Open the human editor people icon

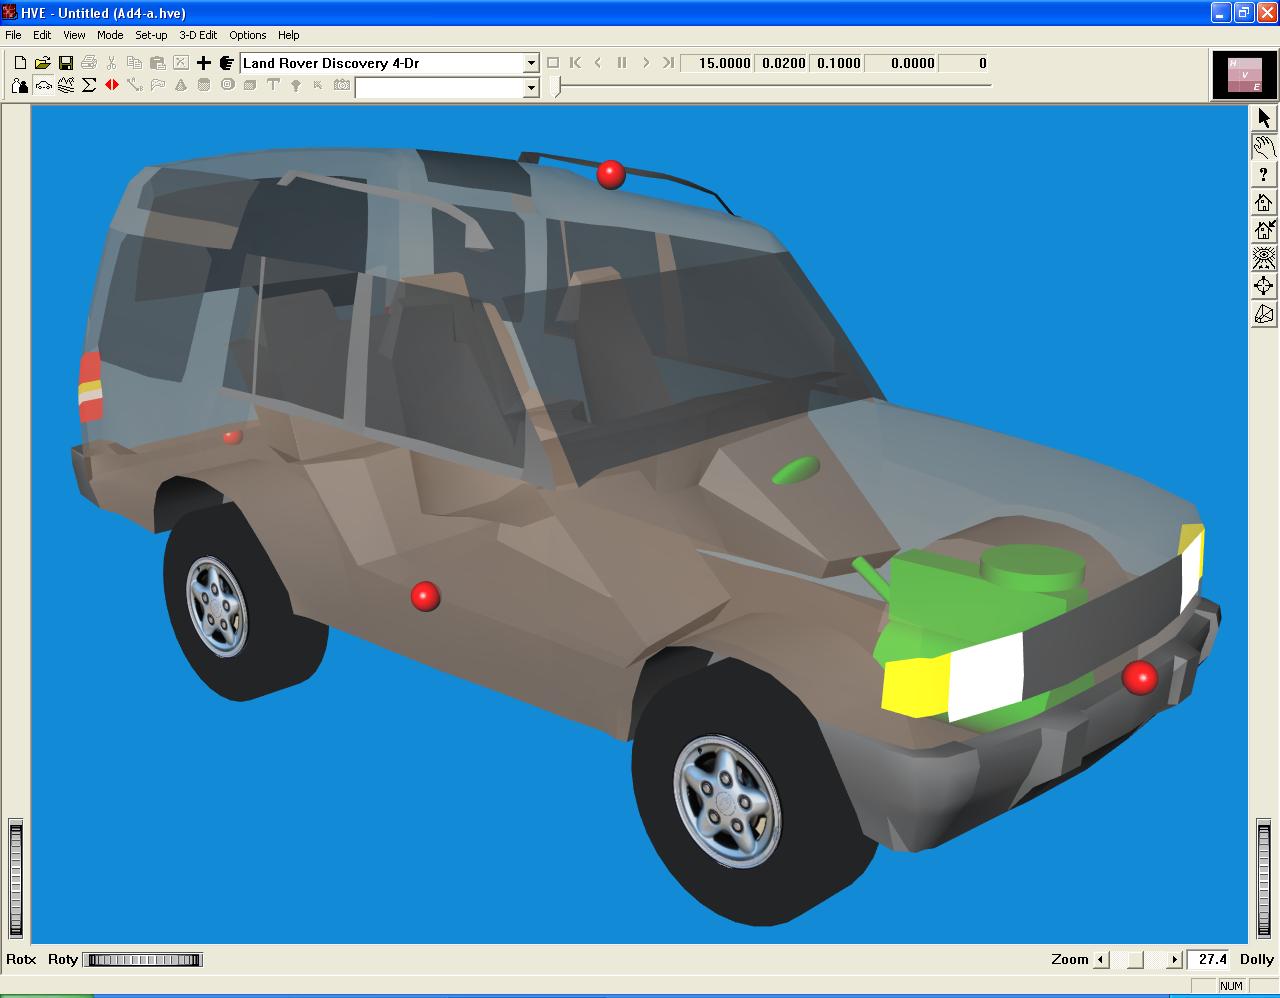pos(20,86)
